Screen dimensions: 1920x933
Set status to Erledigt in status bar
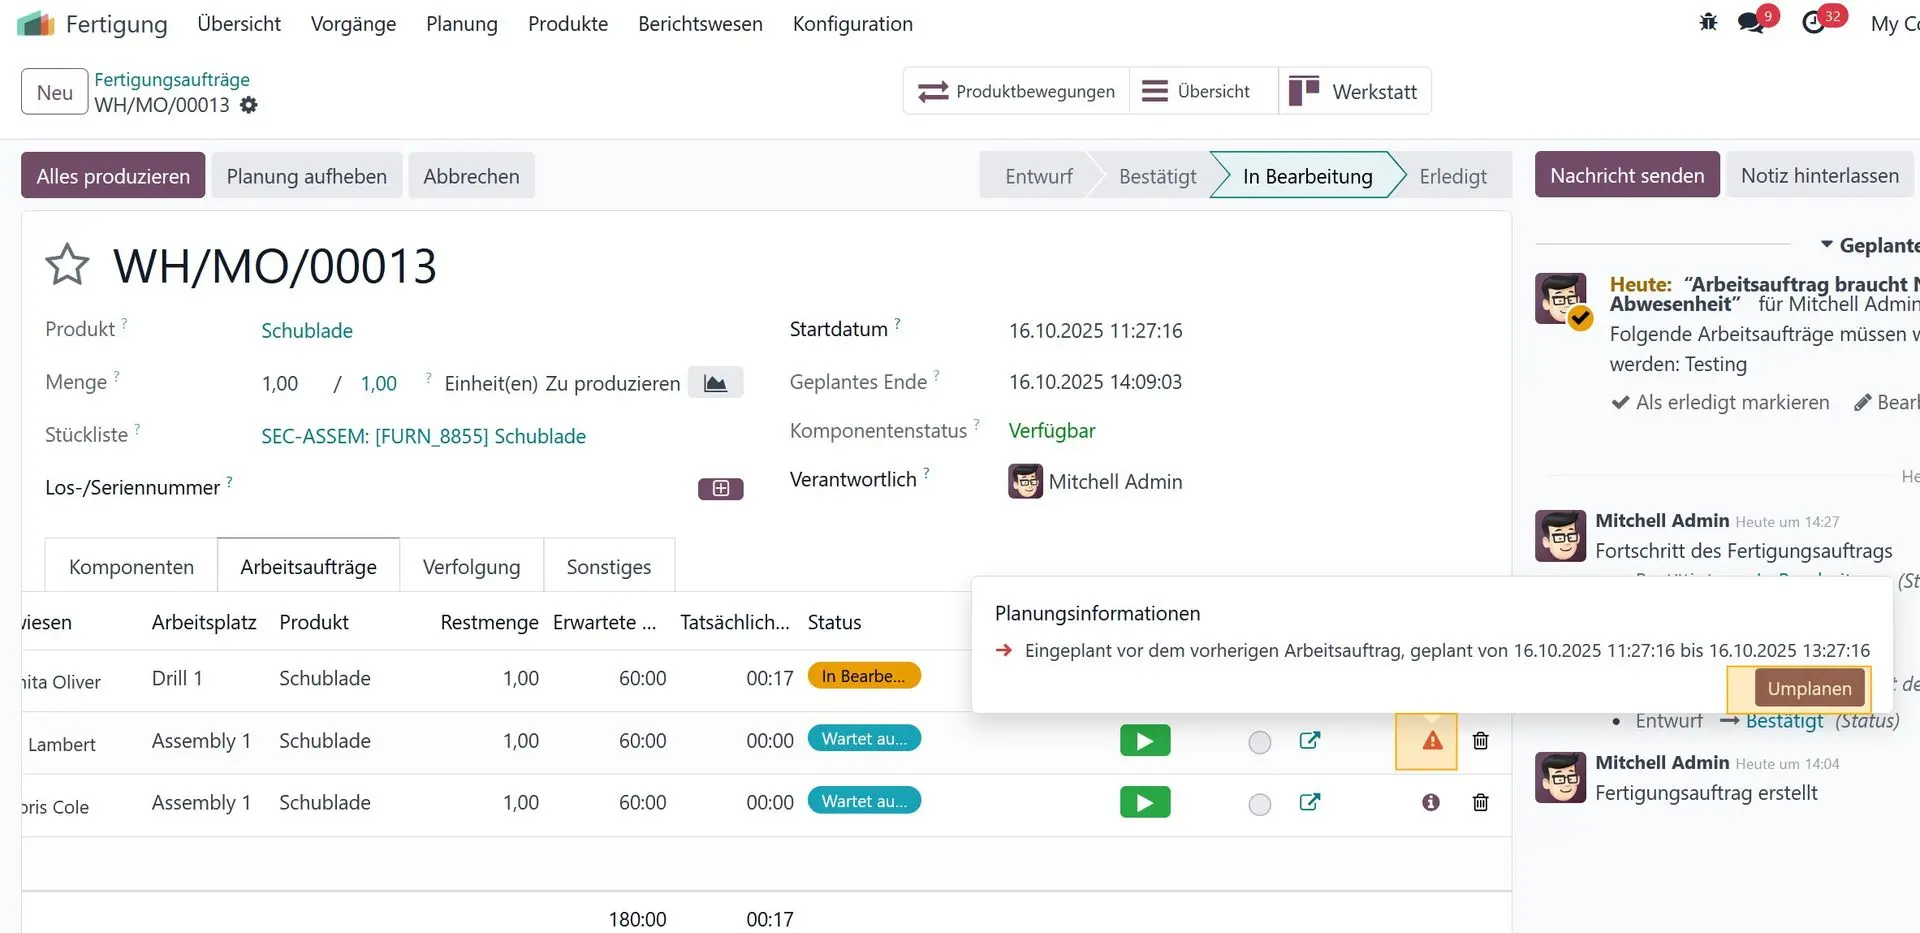[1452, 177]
